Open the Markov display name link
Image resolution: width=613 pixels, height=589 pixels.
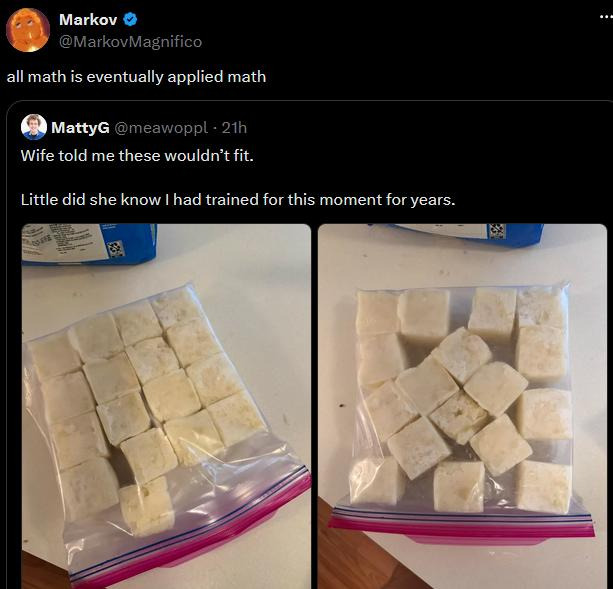point(88,20)
